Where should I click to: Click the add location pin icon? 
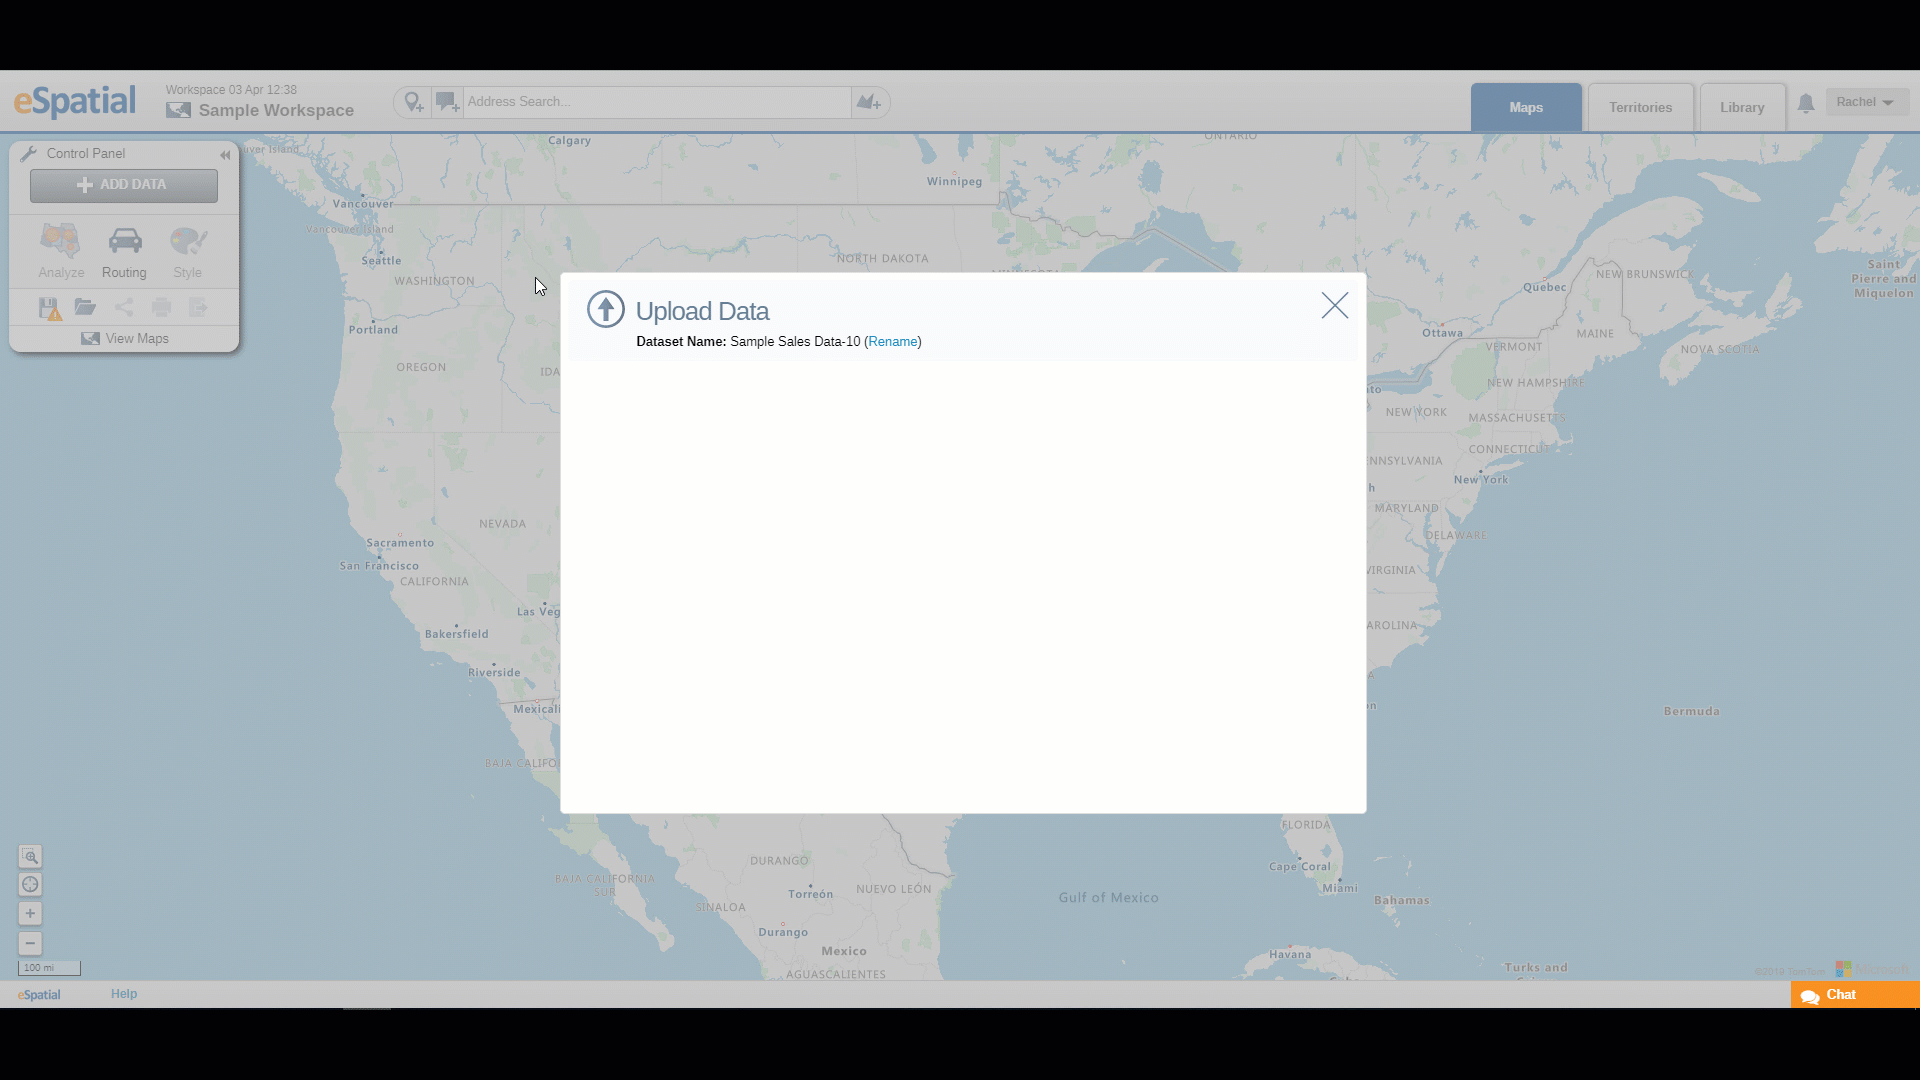[413, 102]
